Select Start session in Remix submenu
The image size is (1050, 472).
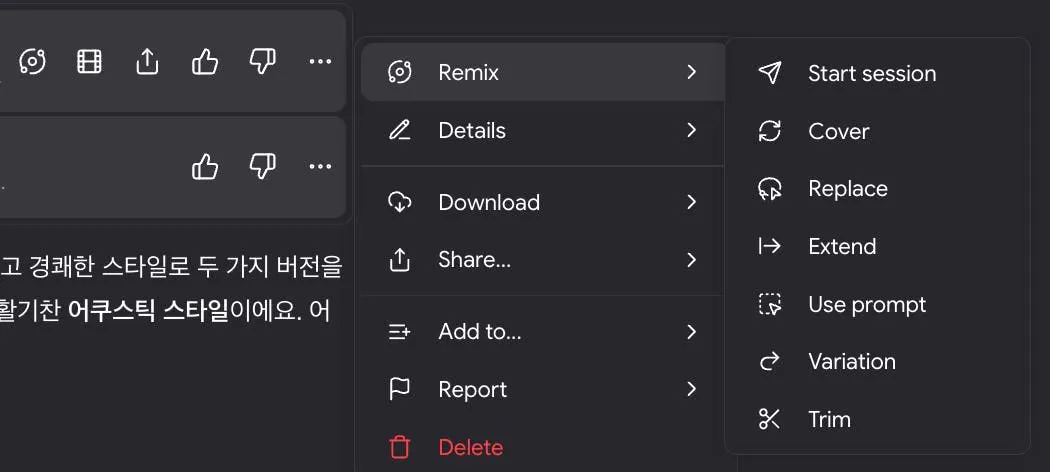(x=877, y=73)
